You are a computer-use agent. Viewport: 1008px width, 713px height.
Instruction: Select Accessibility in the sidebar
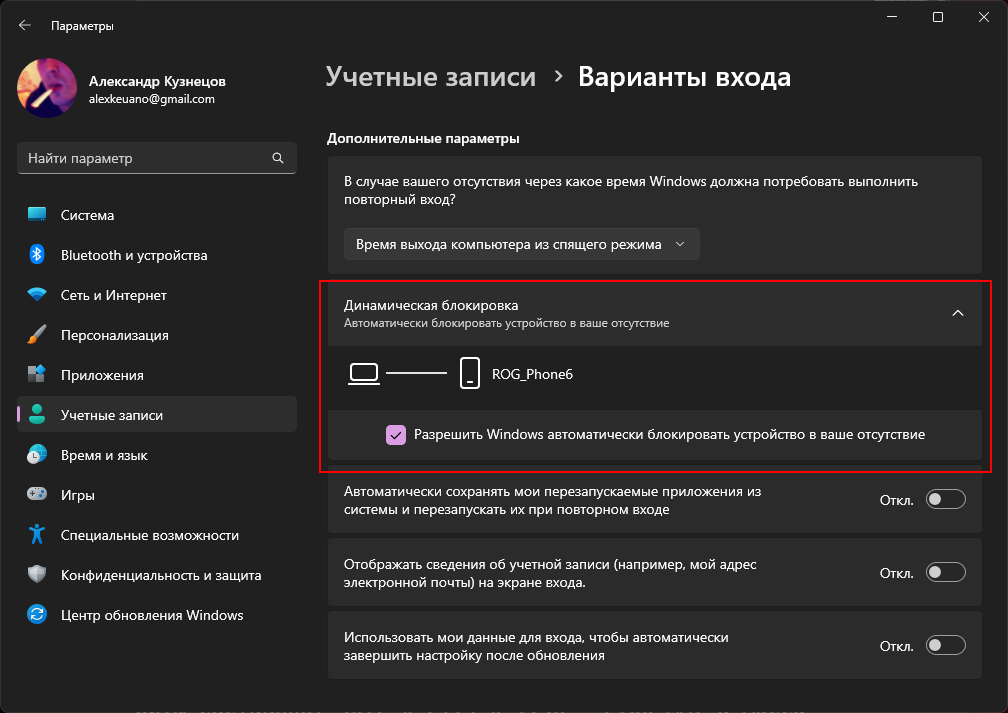(x=150, y=535)
